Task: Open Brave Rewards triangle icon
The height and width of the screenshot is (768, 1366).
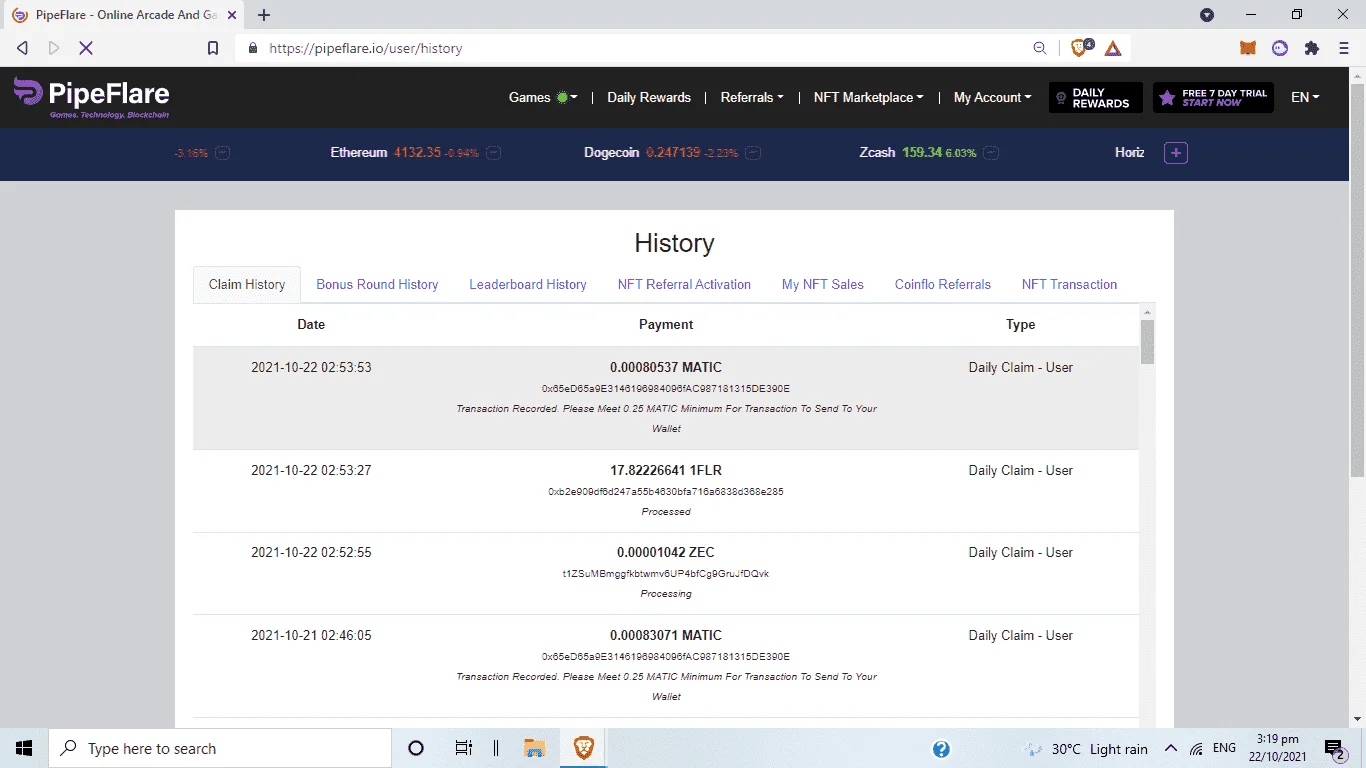Action: click(1113, 48)
